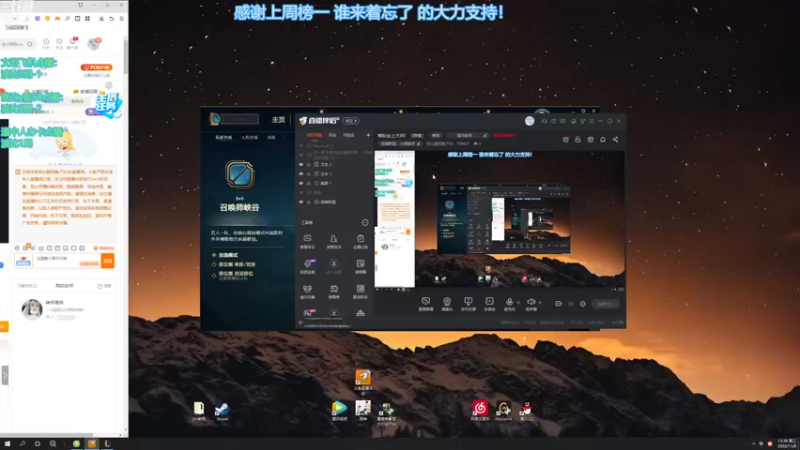Viewport: 800px width, 450px height.
Task: Click the orange PC client download button
Action: click(x=96, y=67)
